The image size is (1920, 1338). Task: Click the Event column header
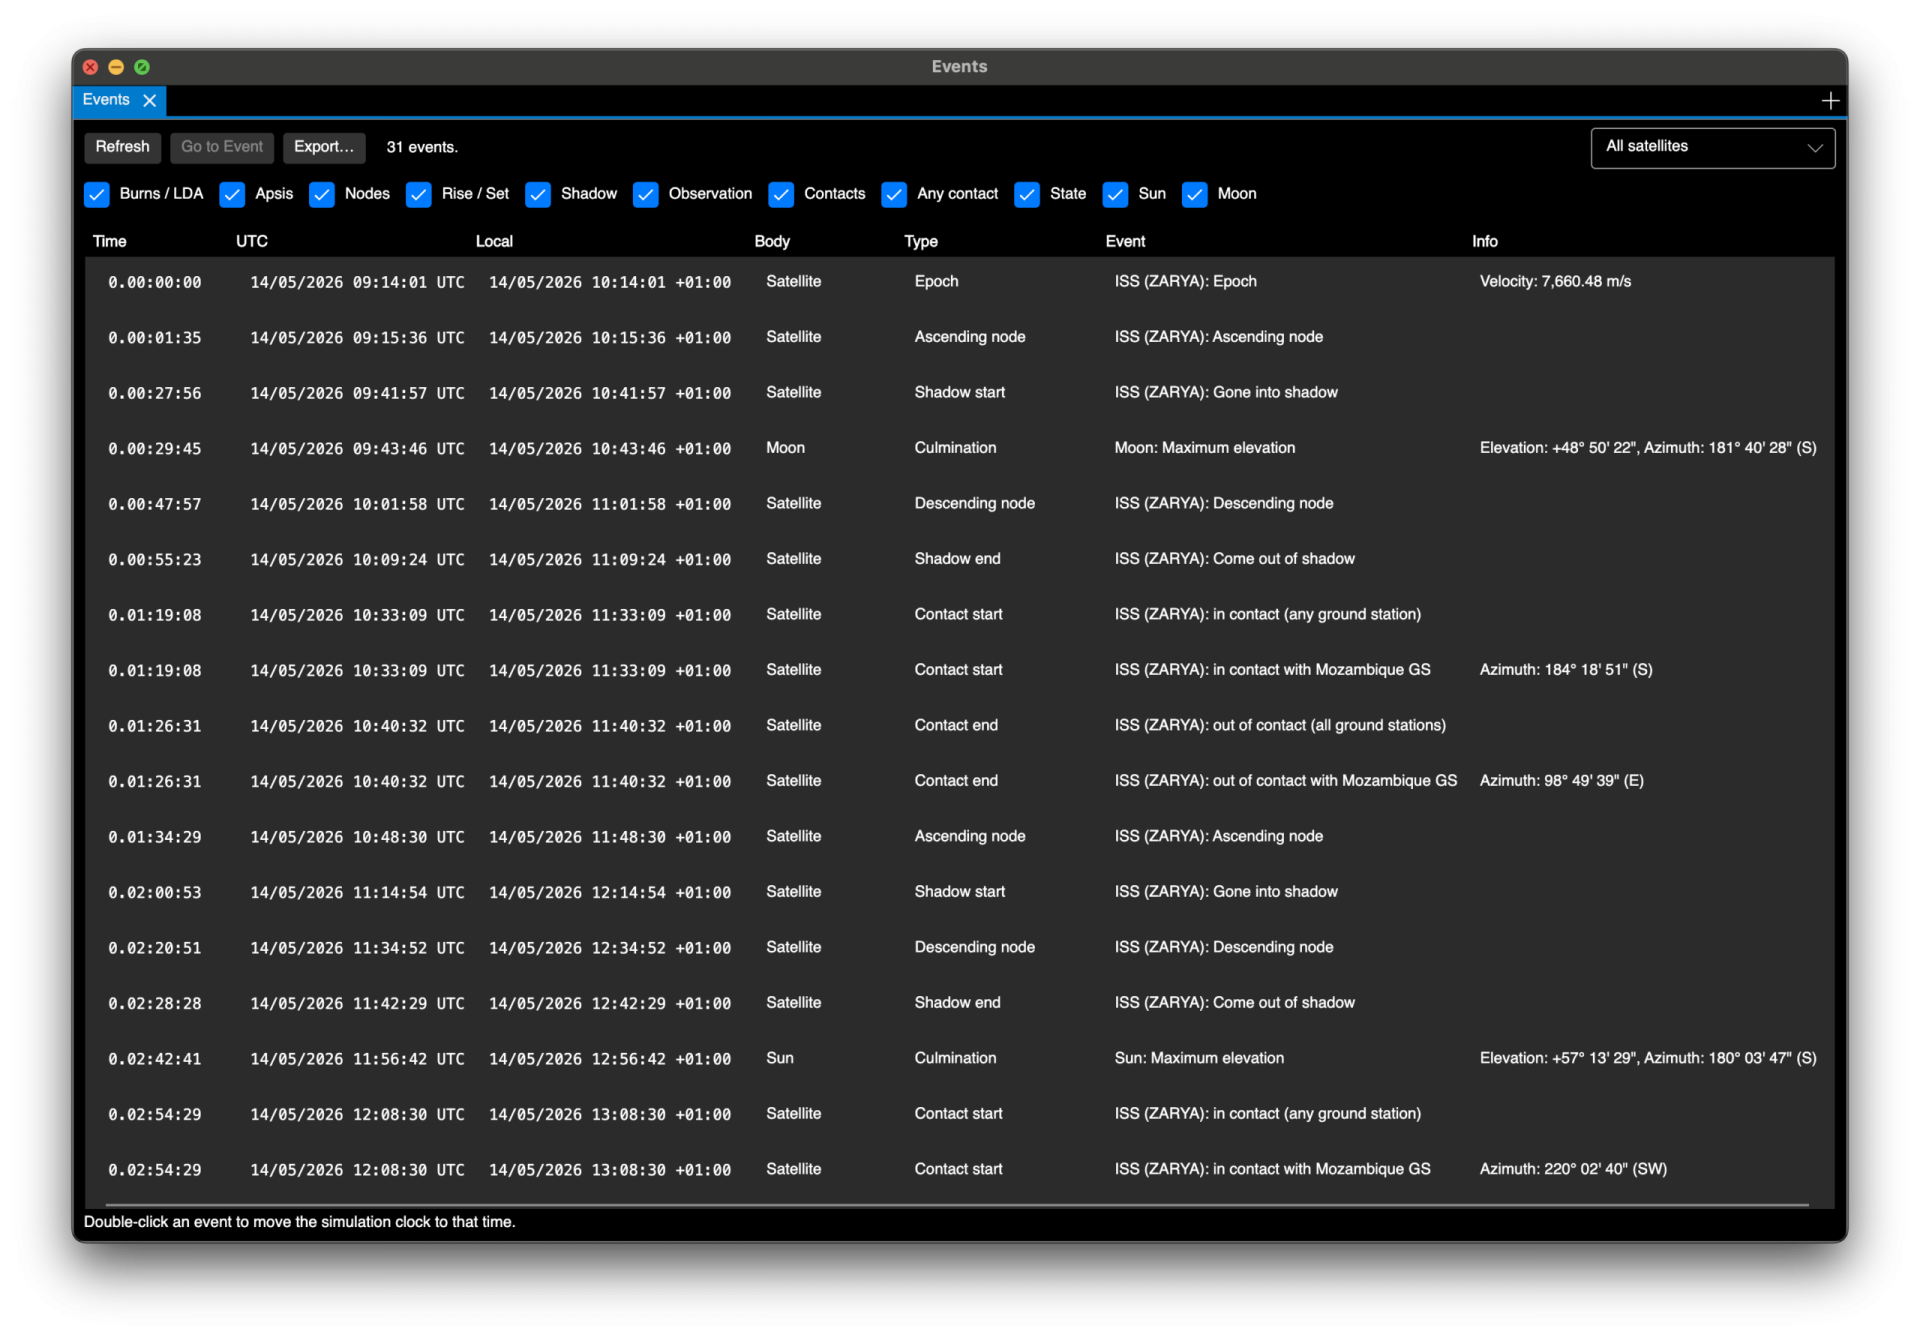click(1125, 242)
